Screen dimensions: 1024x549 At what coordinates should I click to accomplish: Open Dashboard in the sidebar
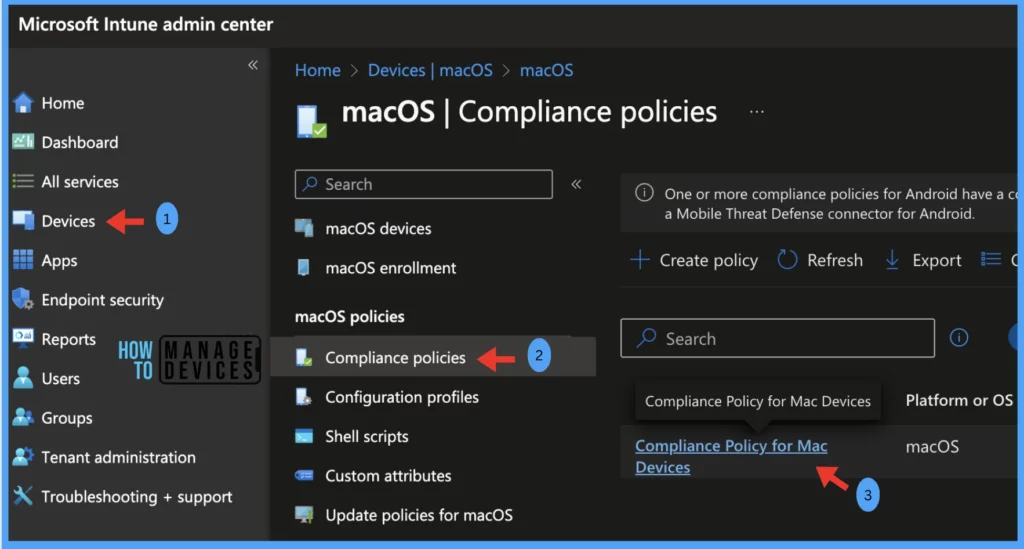point(80,142)
